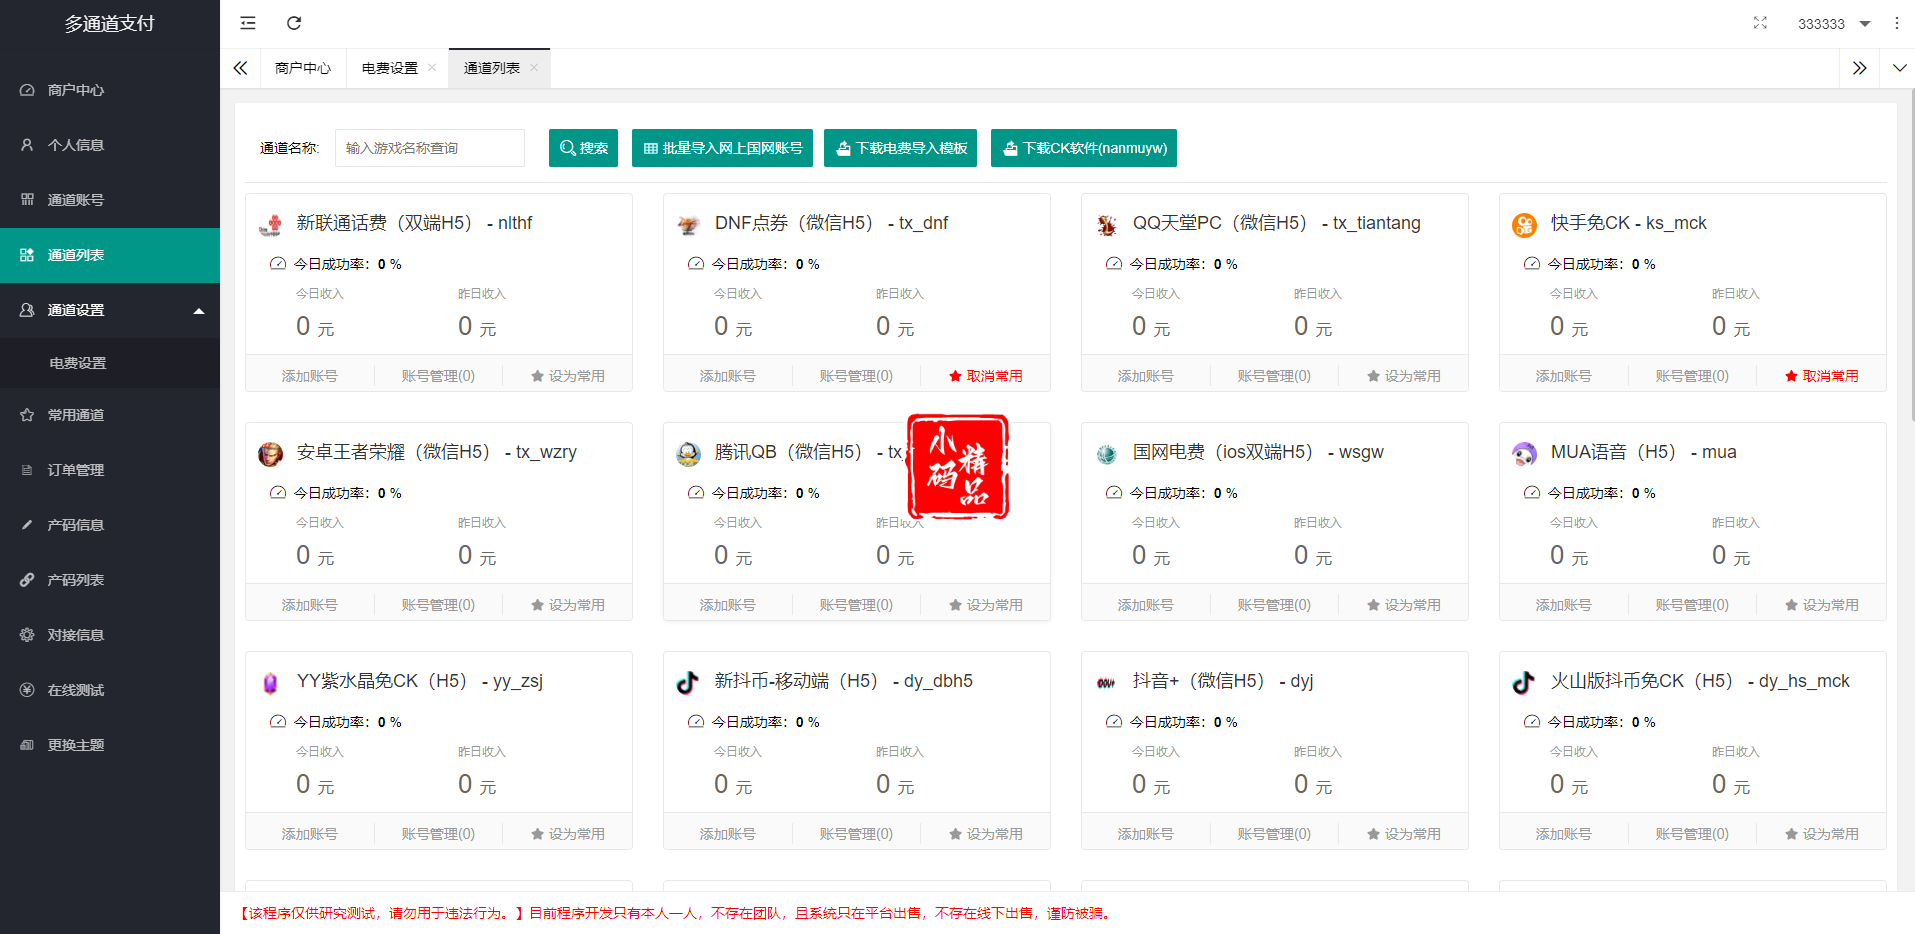Close the 电费设置 tab
The image size is (1915, 934).
point(432,68)
